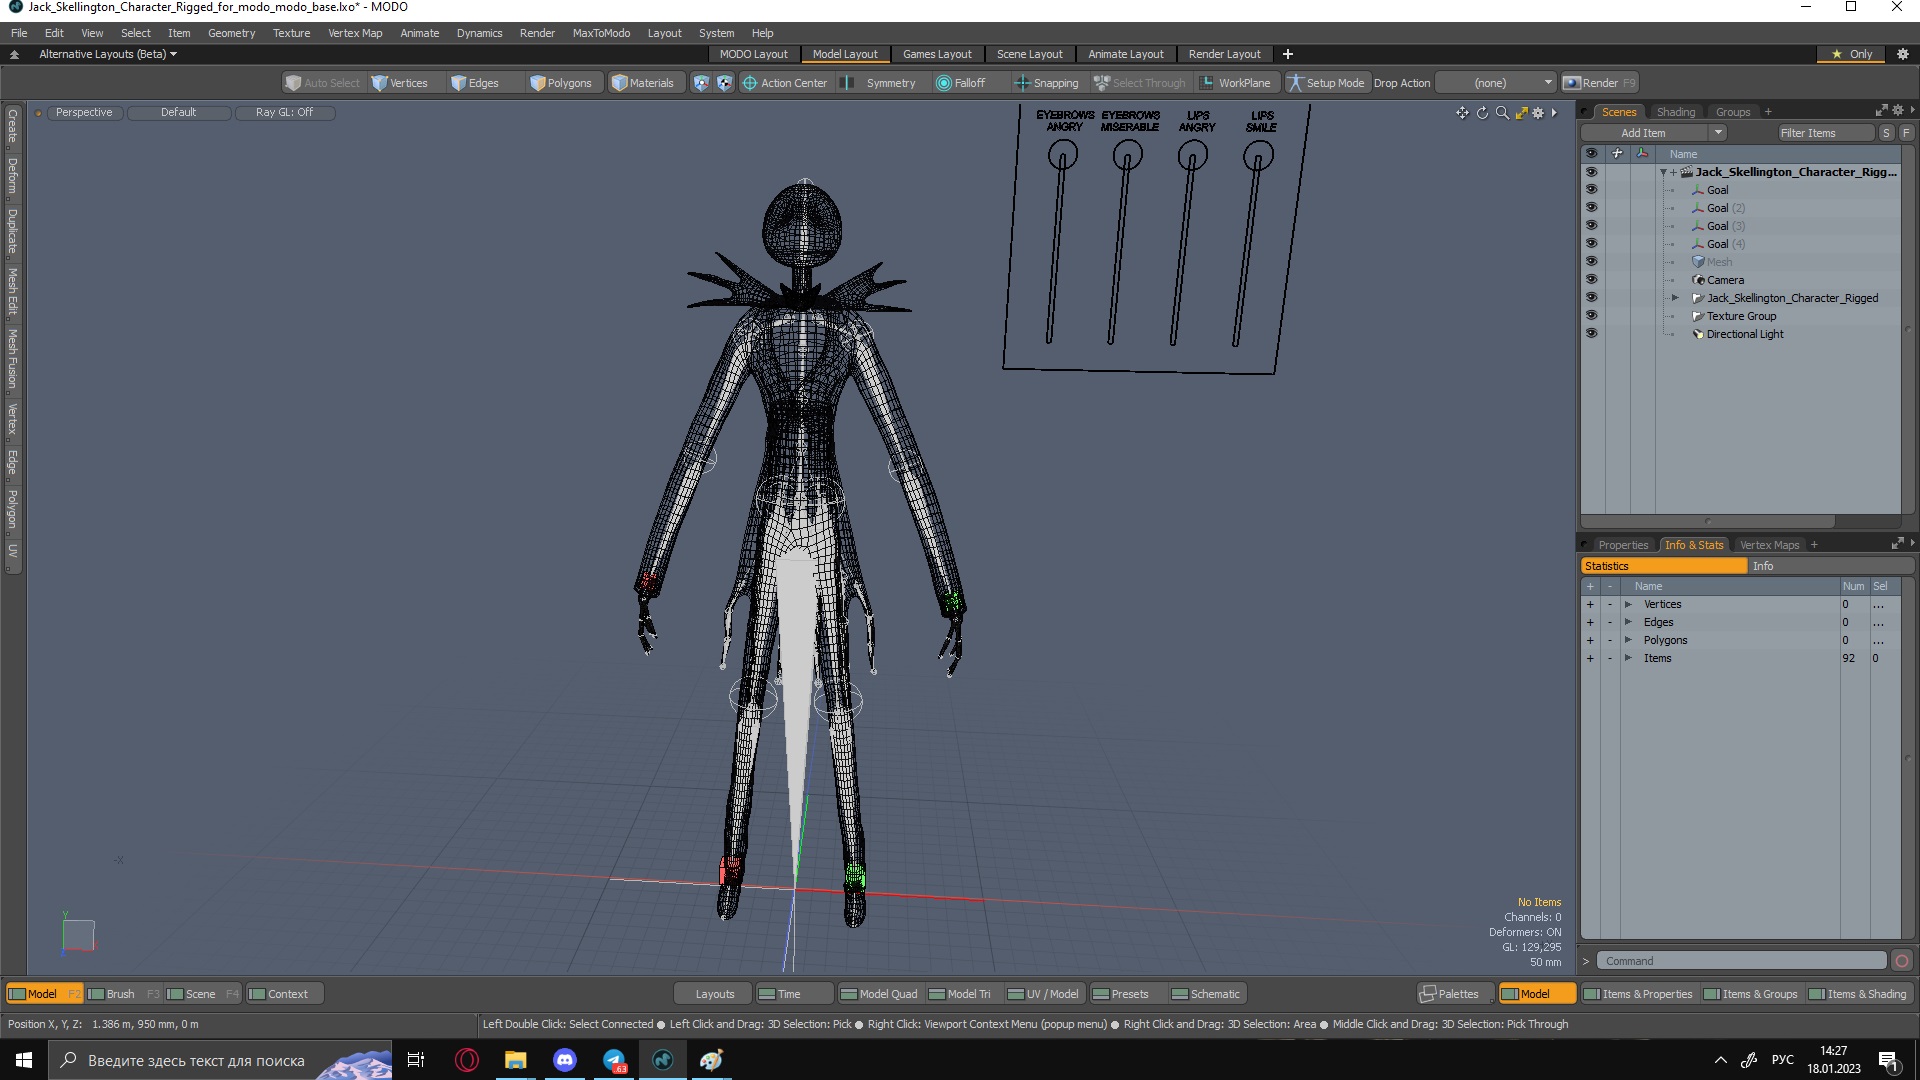Click the Render button

1600,83
